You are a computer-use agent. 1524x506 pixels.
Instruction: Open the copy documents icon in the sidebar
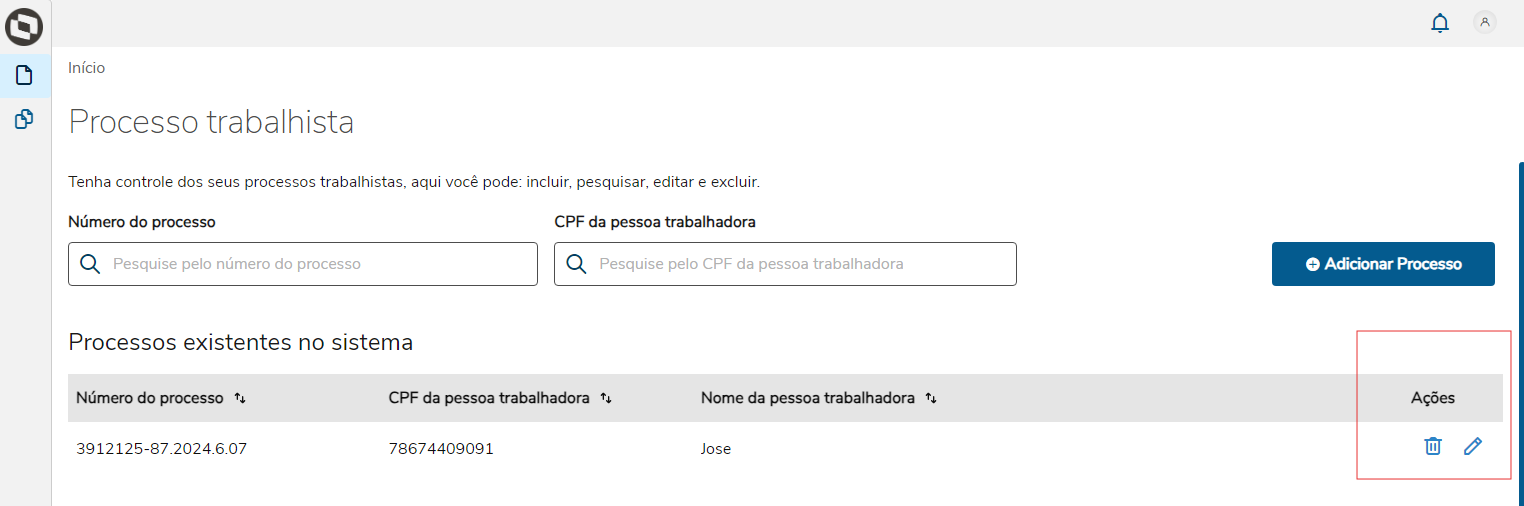pyautogui.click(x=24, y=120)
